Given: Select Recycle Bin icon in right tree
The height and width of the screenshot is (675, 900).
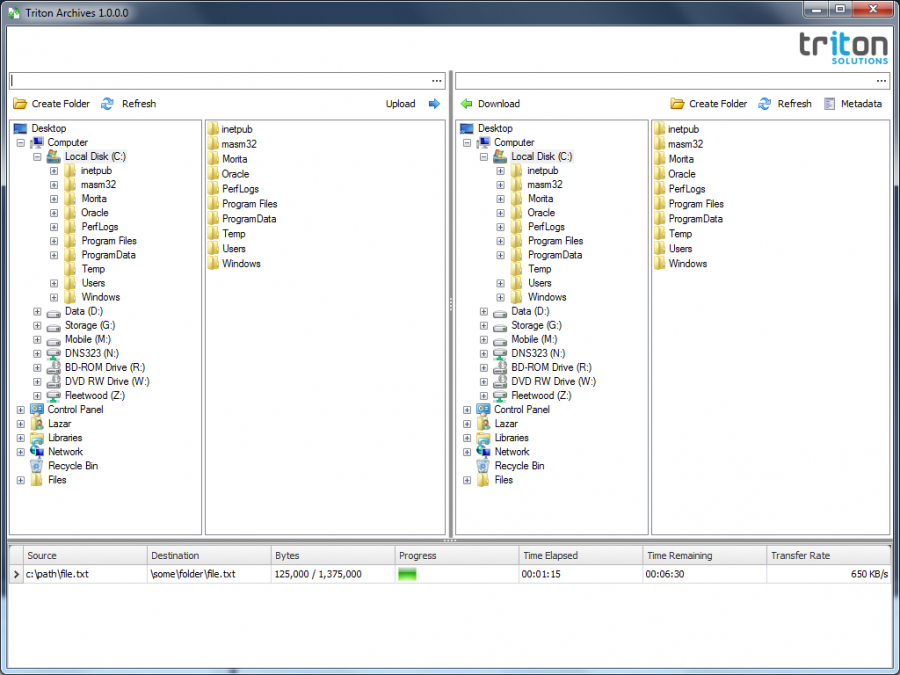Looking at the screenshot, I should coord(483,465).
